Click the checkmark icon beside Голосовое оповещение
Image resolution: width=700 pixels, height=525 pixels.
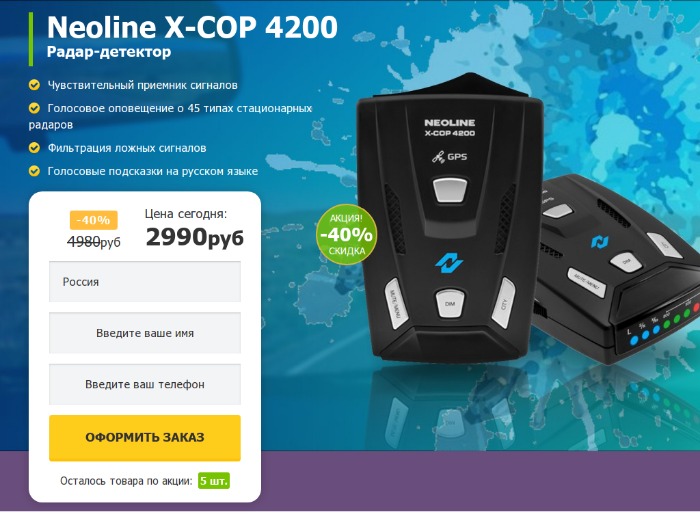click(34, 108)
